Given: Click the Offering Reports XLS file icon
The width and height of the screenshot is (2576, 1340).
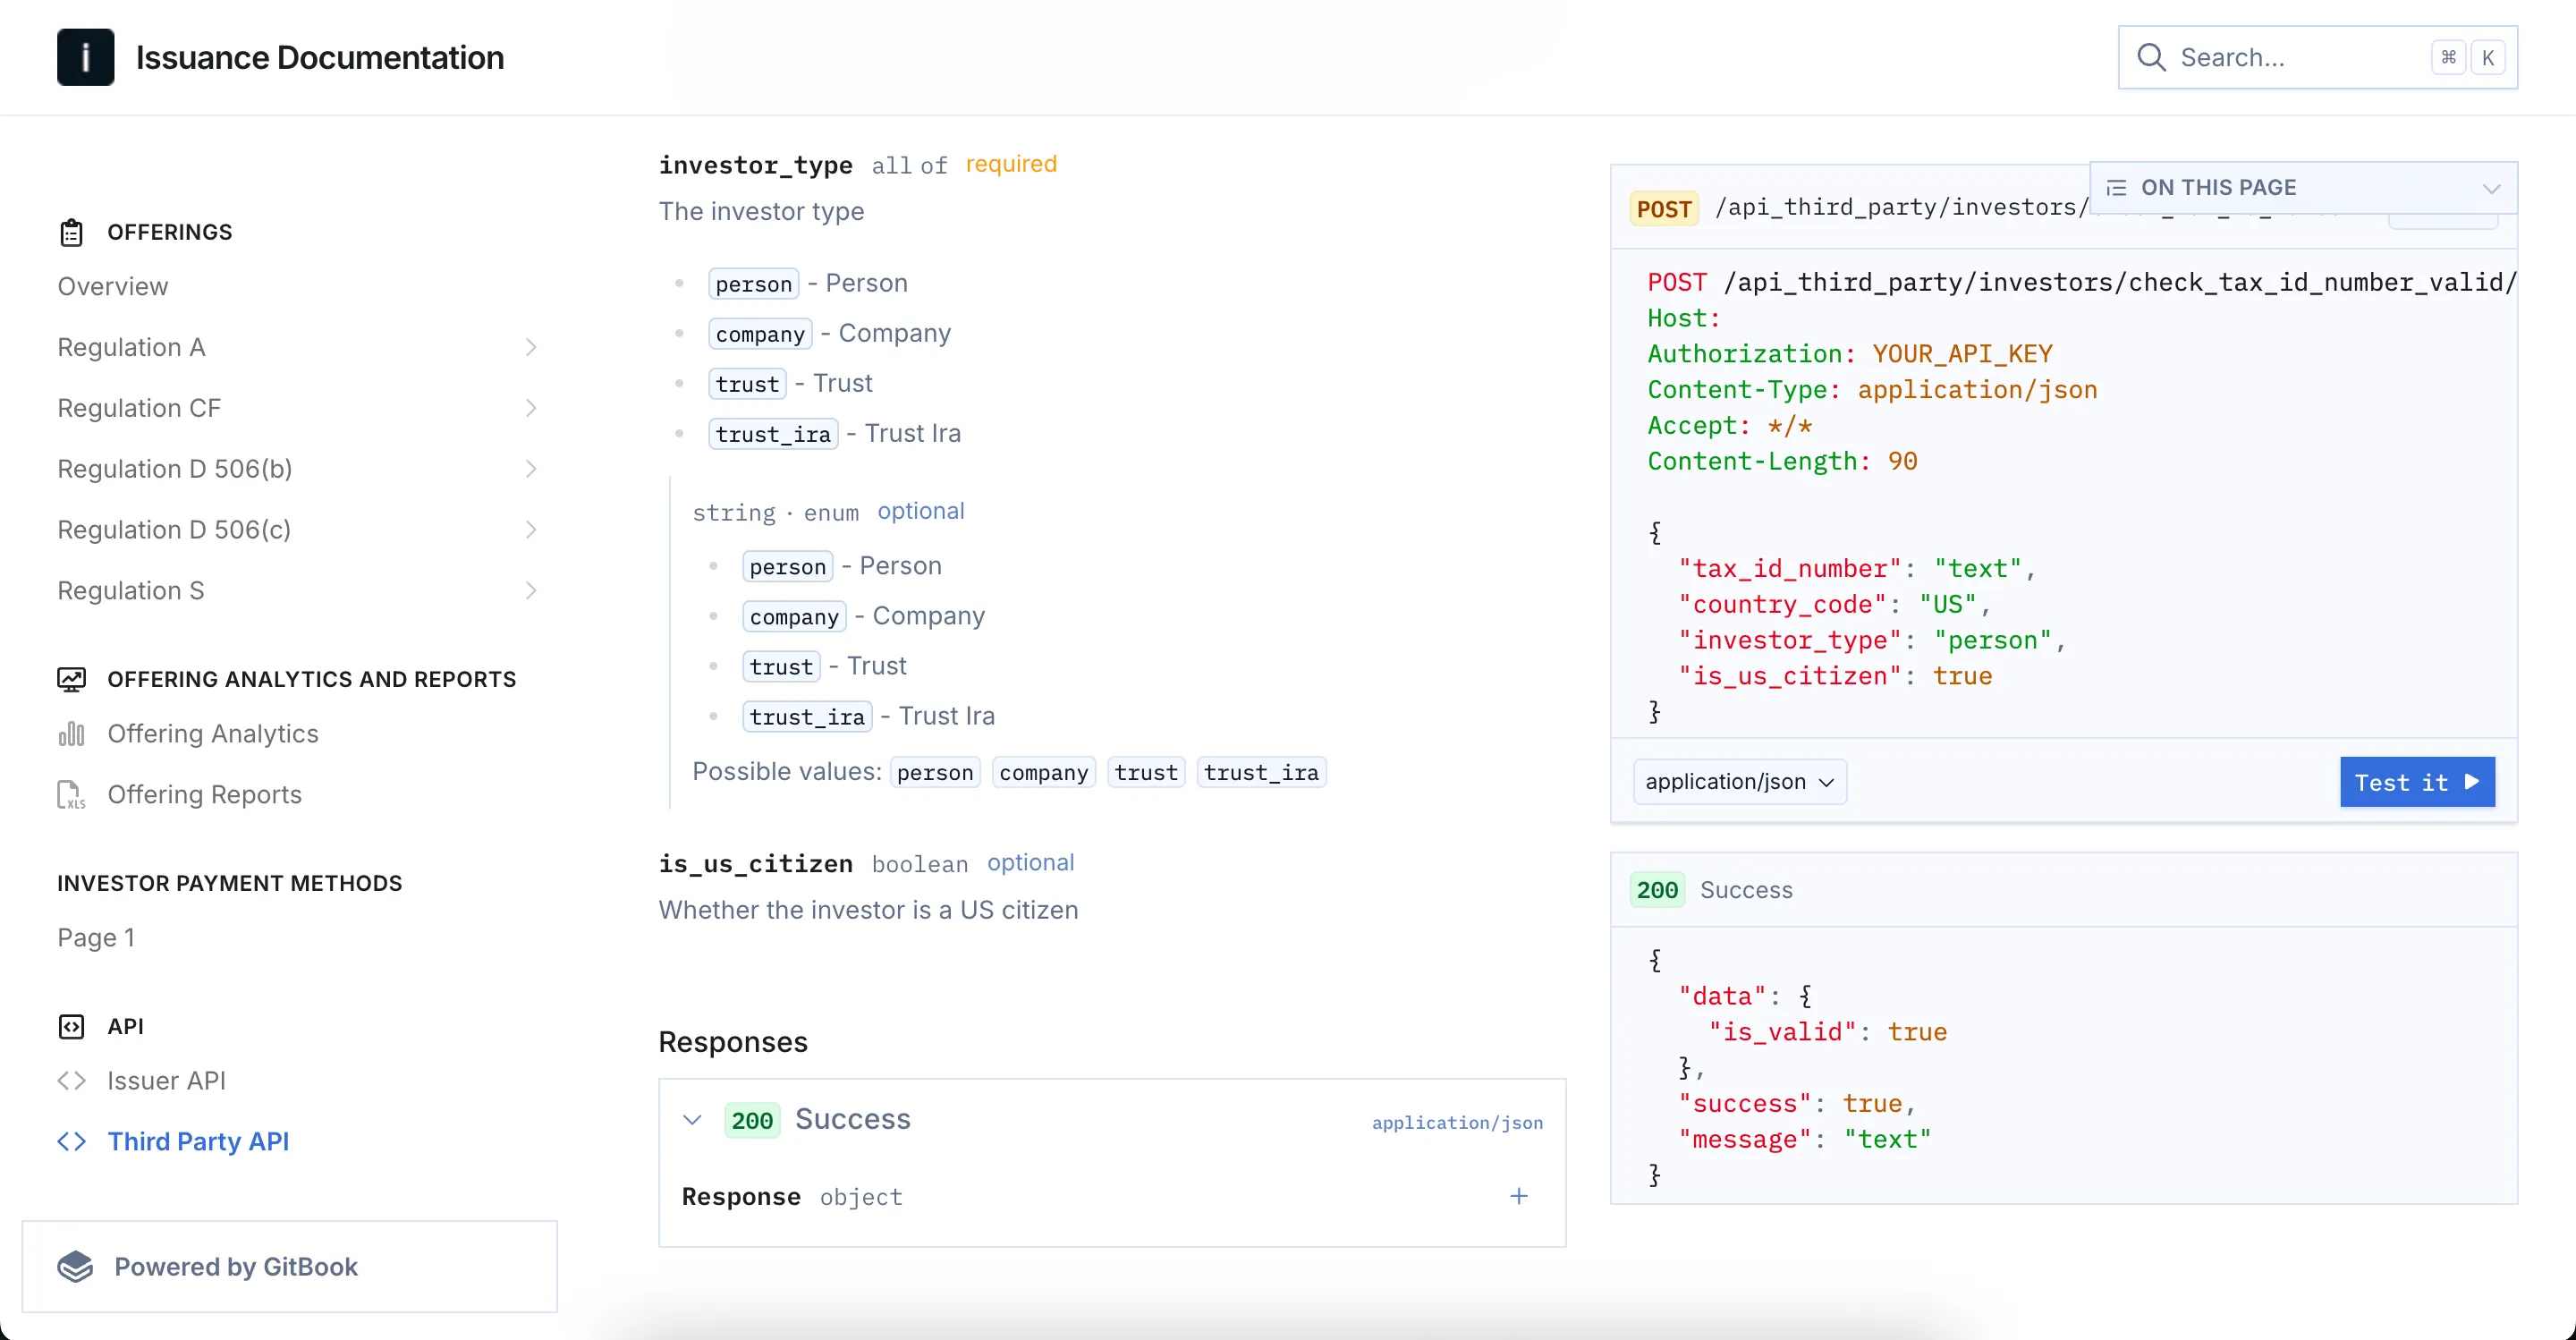Looking at the screenshot, I should click(x=71, y=795).
